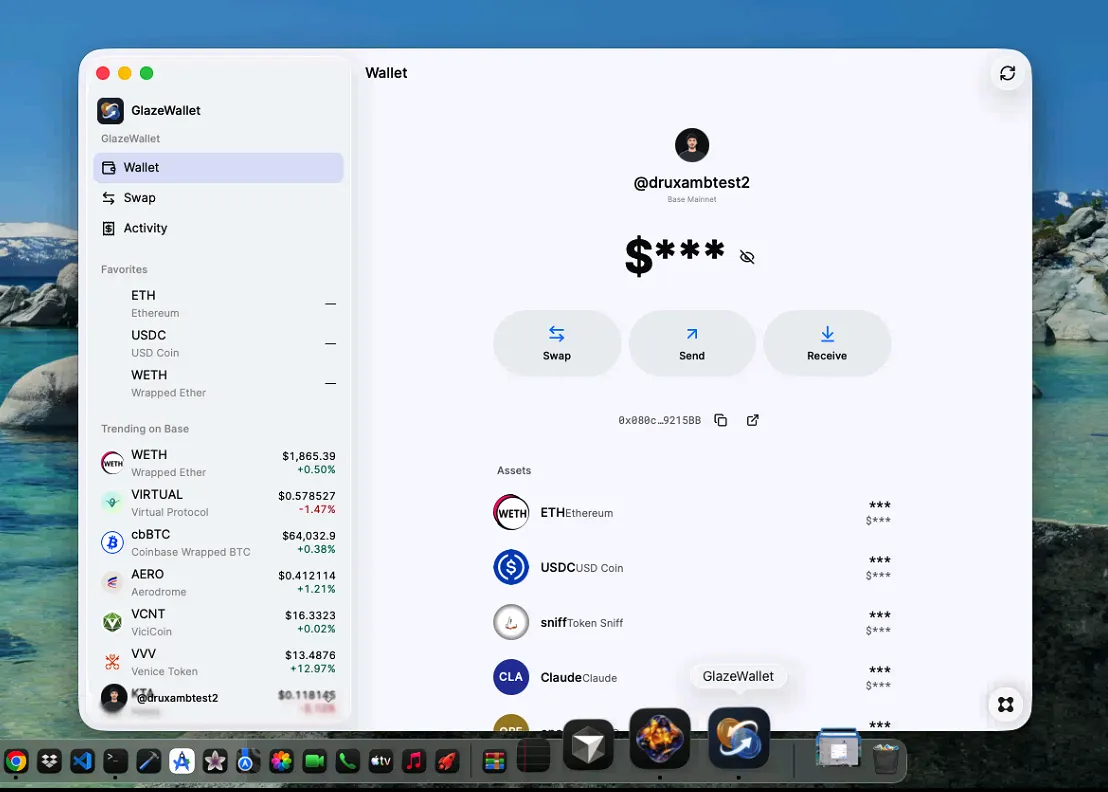Toggle balance visibility with the crossed-eye icon
Viewport: 1108px width, 792px height.
(747, 257)
